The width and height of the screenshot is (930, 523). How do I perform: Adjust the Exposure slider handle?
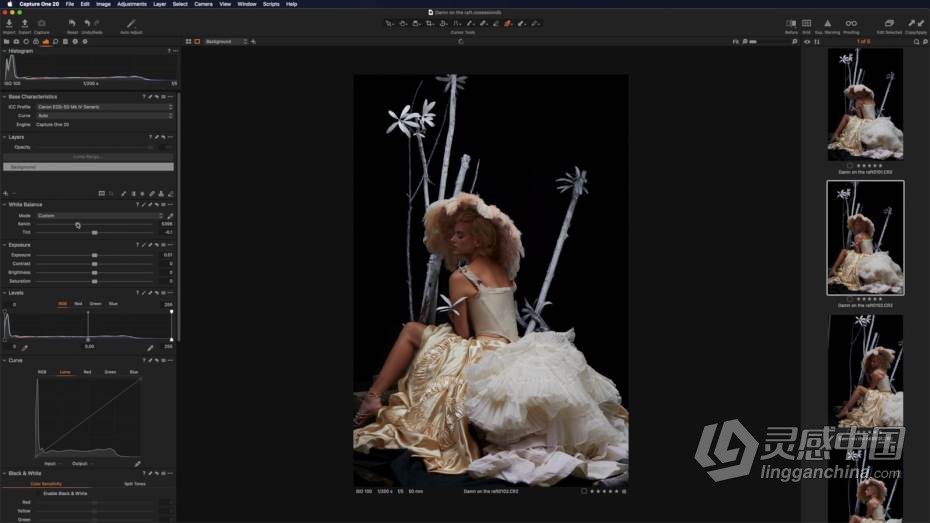94,255
